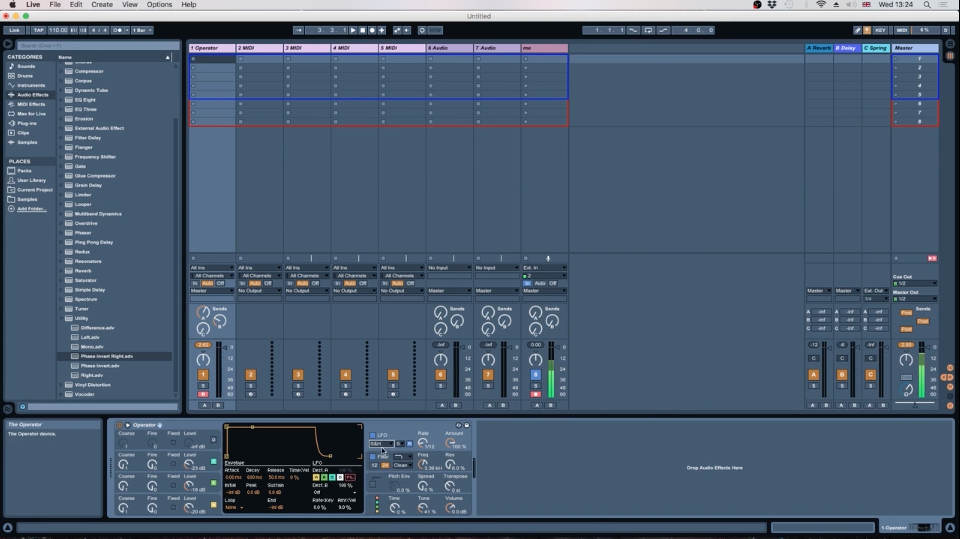Select the A Reverb return track header
This screenshot has height=539, width=960.
[819, 48]
